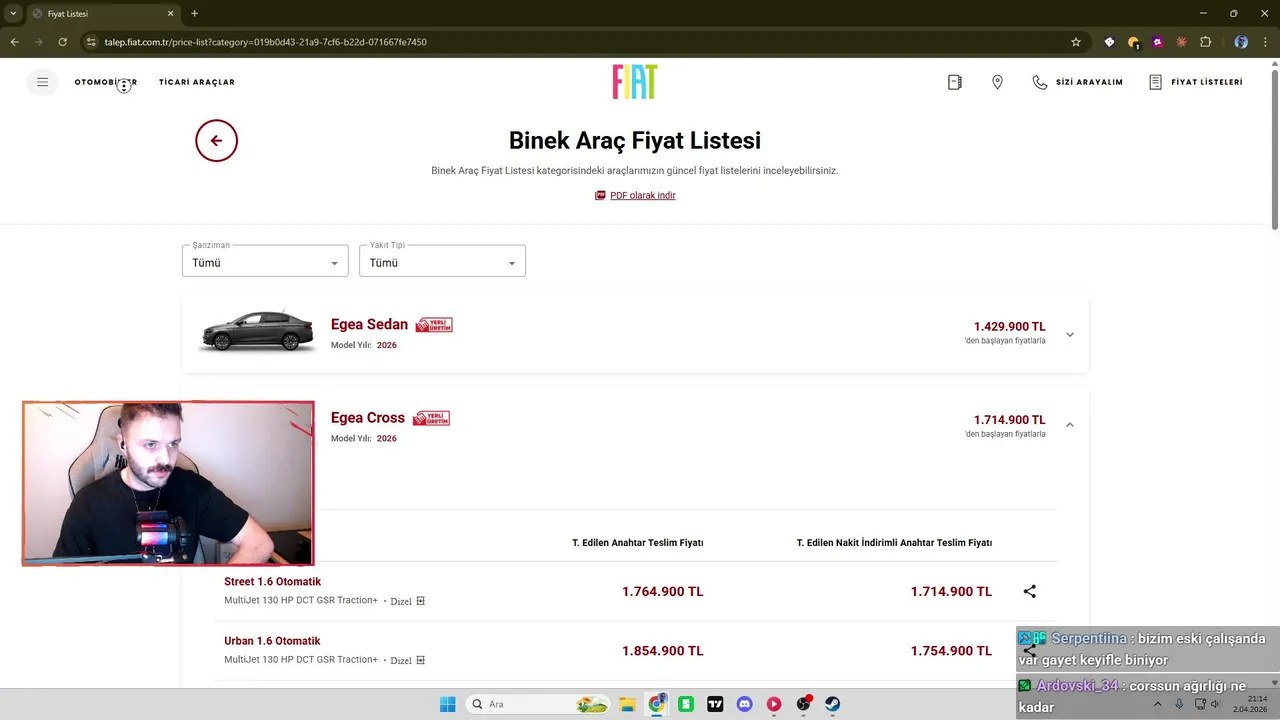
Task: Click the circular back arrow button
Action: click(216, 141)
